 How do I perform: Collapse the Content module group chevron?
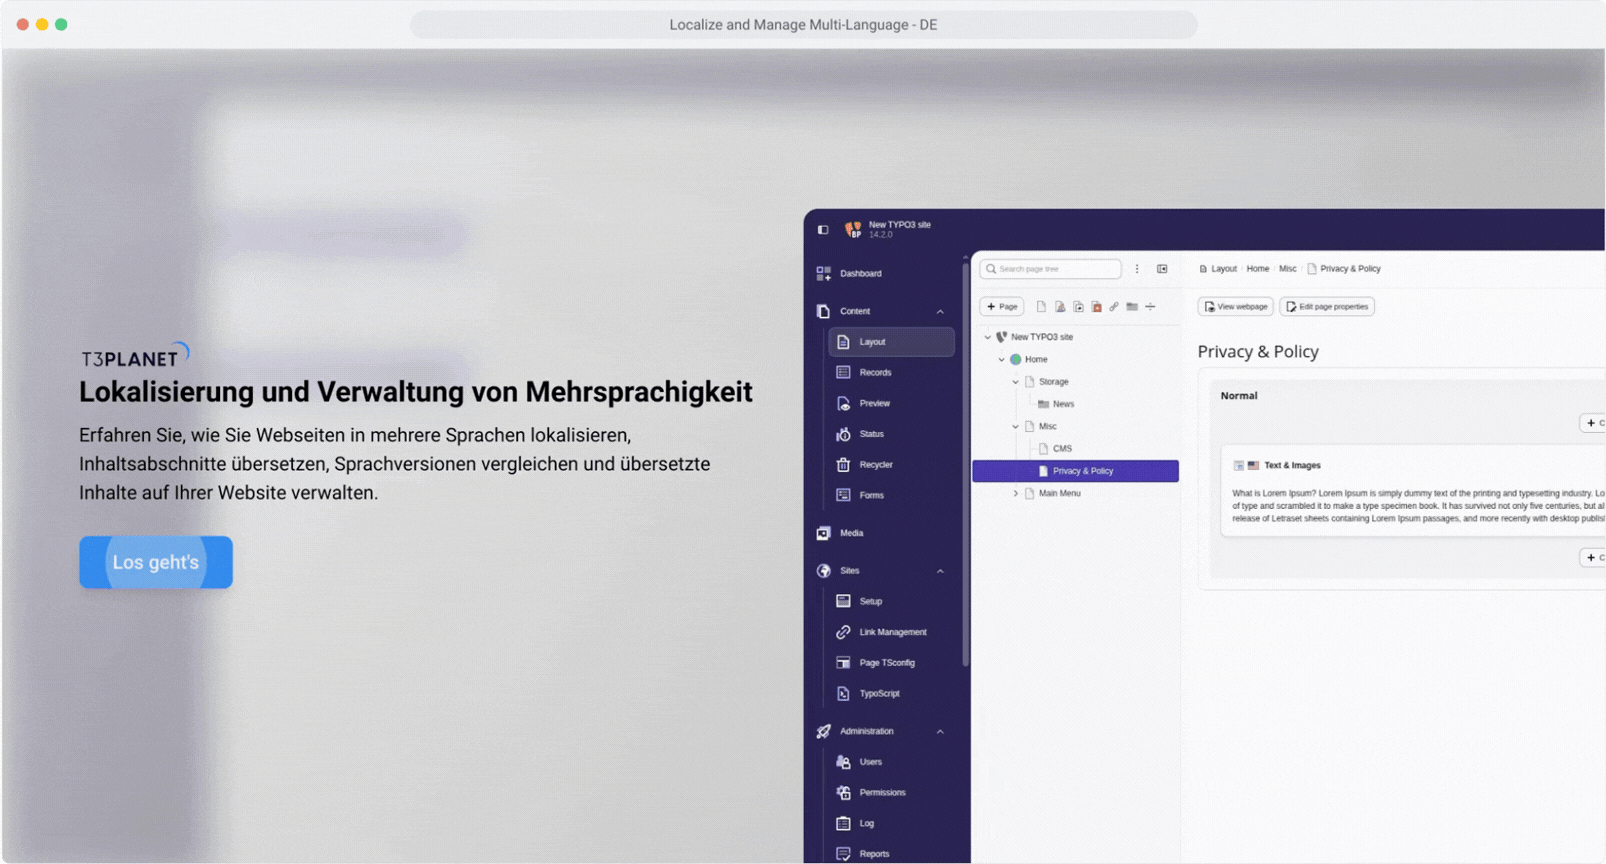pos(940,311)
